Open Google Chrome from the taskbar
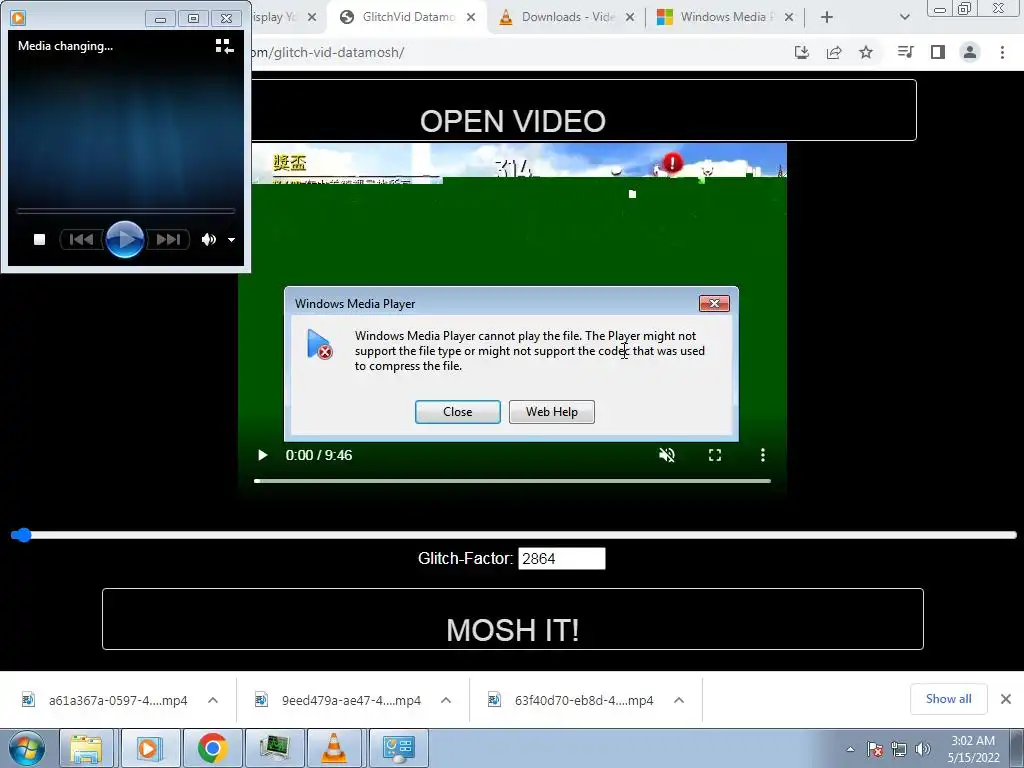The width and height of the screenshot is (1024, 768). click(212, 748)
